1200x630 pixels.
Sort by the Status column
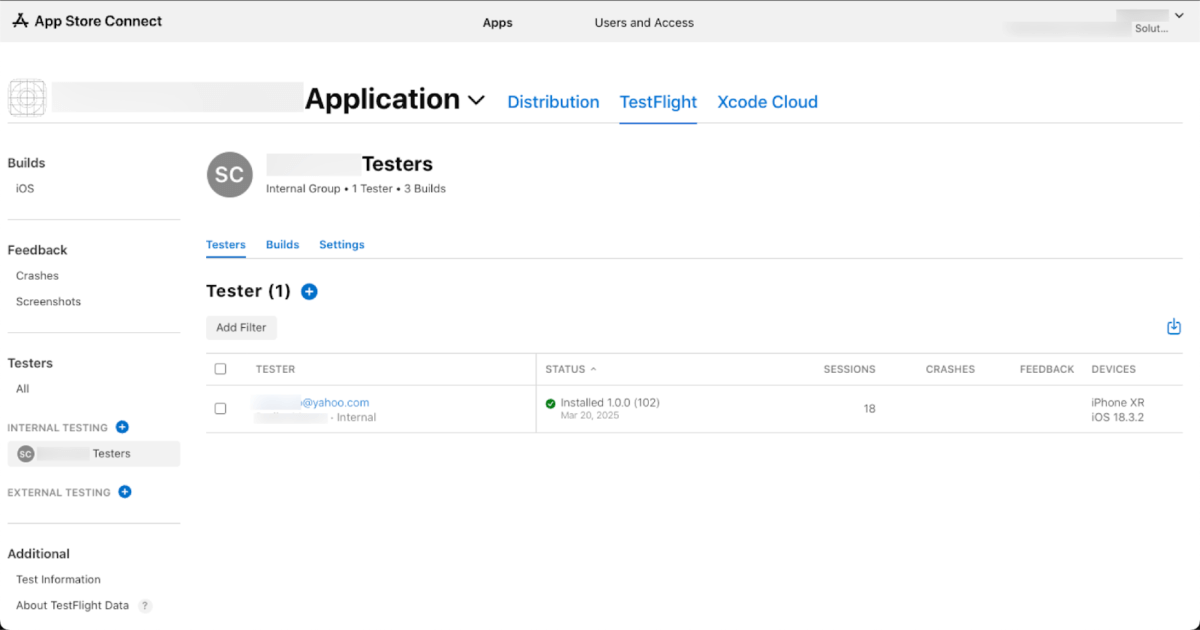coord(570,369)
